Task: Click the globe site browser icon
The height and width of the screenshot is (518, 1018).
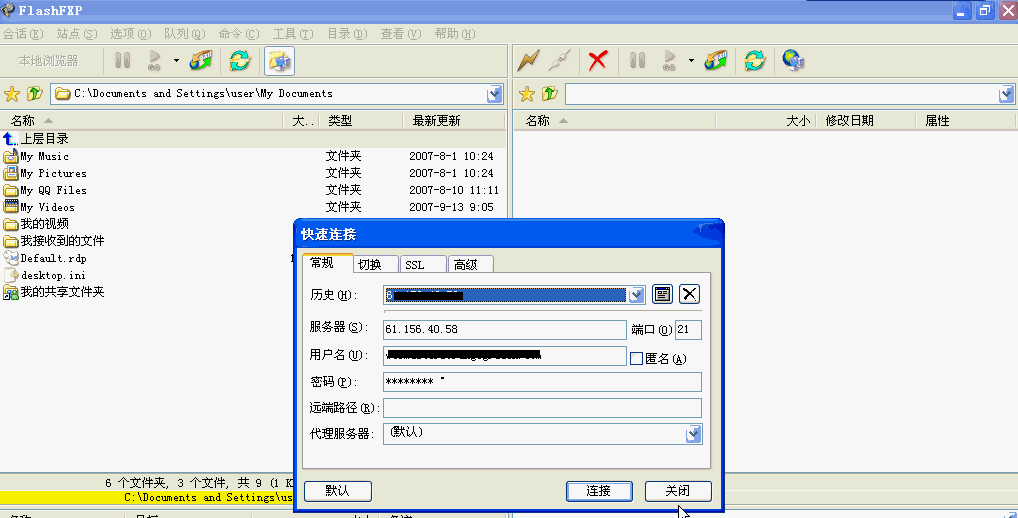Action: (x=793, y=61)
